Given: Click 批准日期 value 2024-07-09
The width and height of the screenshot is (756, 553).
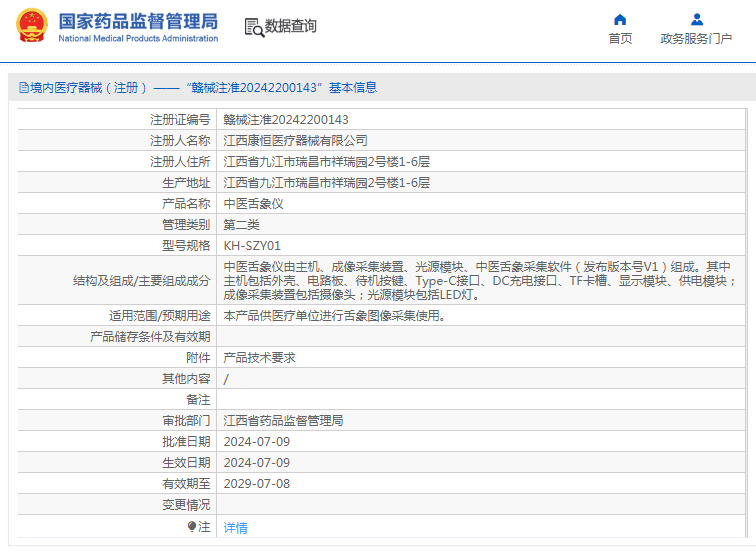Looking at the screenshot, I should pos(257,442).
